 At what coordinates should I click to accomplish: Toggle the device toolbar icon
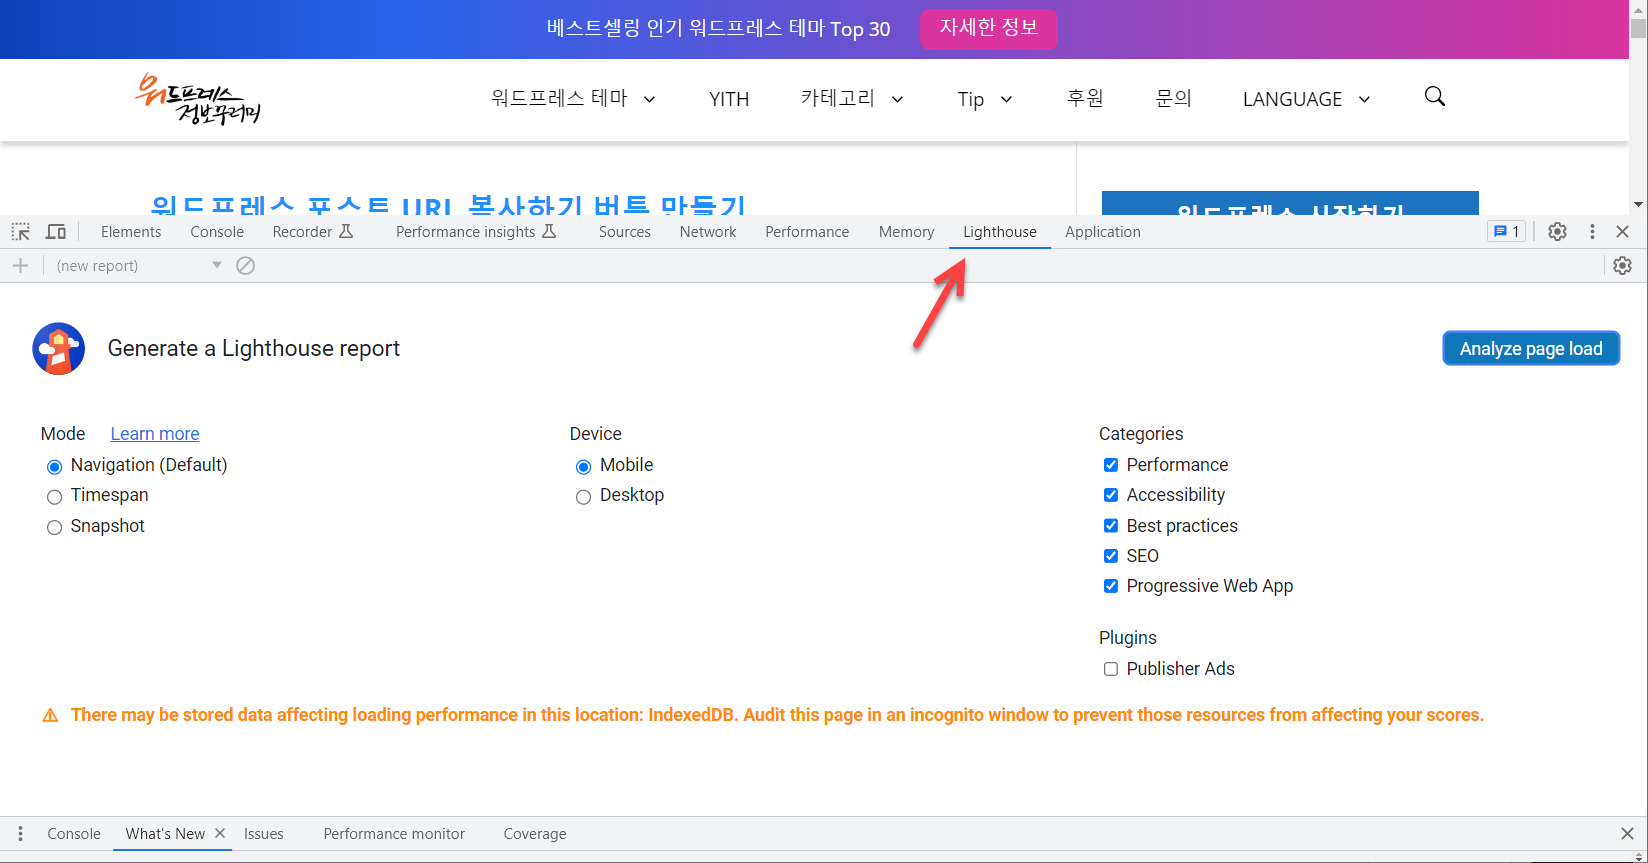point(56,232)
